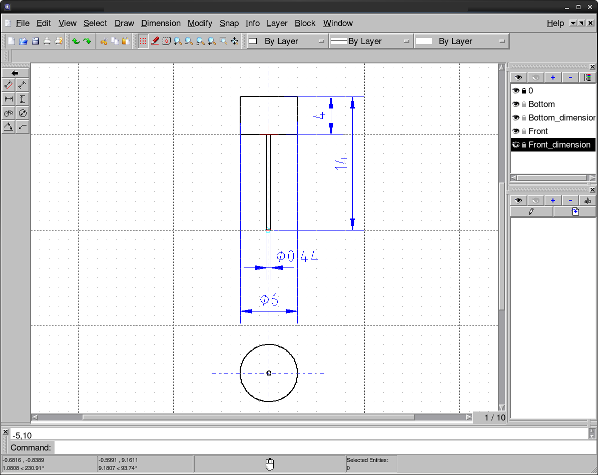598x475 pixels.
Task: Select the Front layer row
Action: tap(553, 131)
